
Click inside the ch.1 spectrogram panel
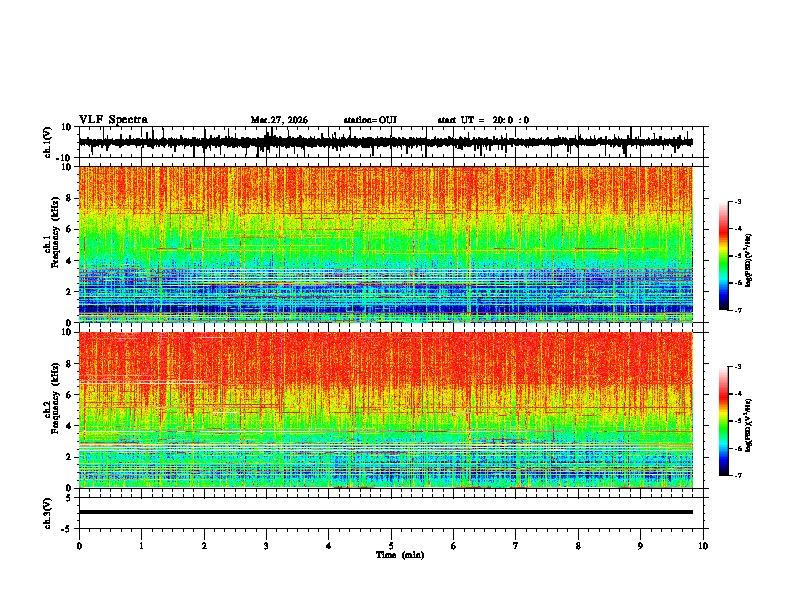[x=385, y=244]
